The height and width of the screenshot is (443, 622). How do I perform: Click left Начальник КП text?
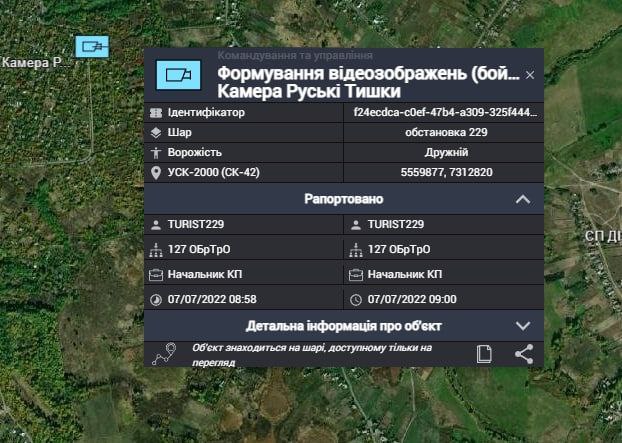pyautogui.click(x=205, y=274)
